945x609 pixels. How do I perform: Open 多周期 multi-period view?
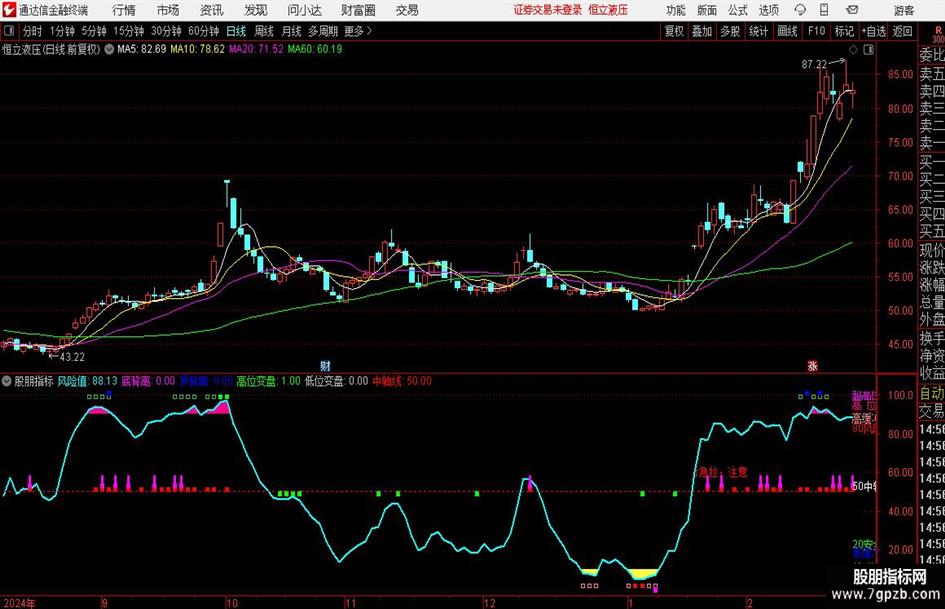[x=323, y=31]
